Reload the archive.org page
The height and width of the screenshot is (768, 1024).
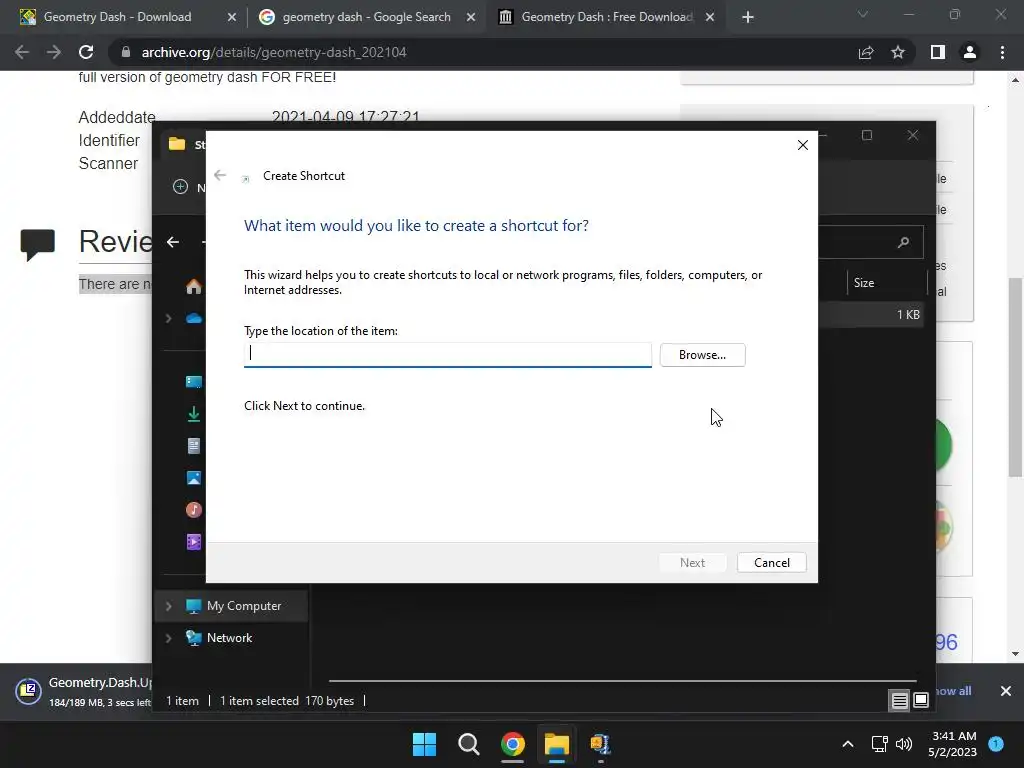point(86,52)
